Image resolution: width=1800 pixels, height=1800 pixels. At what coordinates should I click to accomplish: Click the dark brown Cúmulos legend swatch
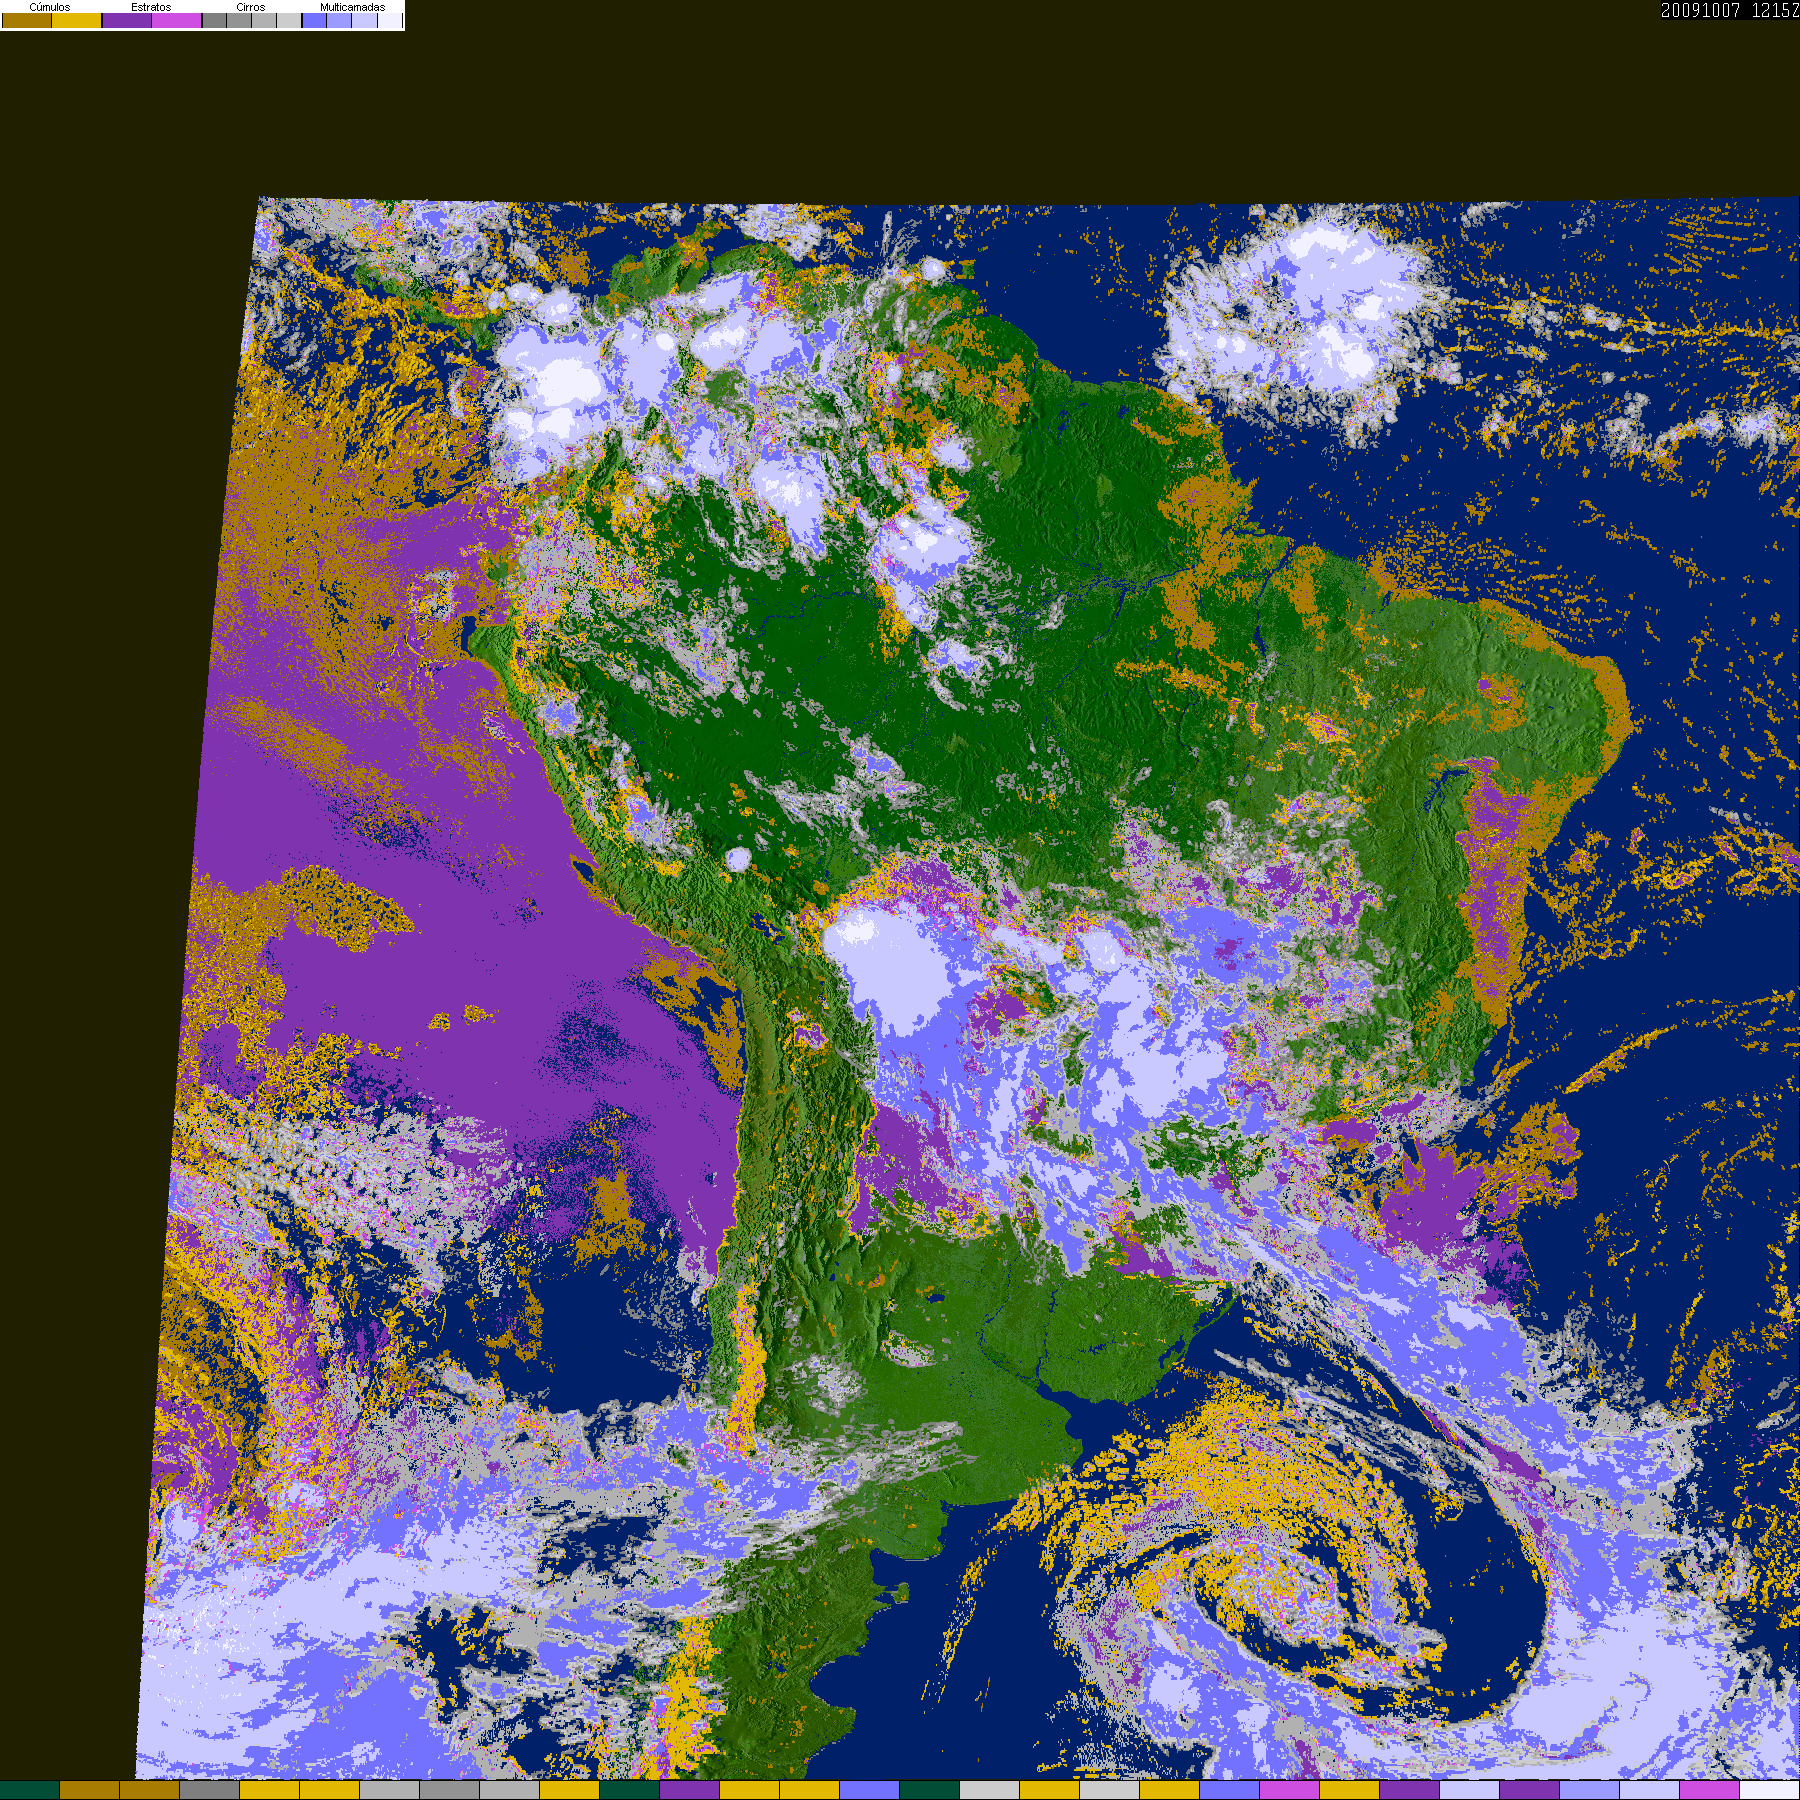27,21
